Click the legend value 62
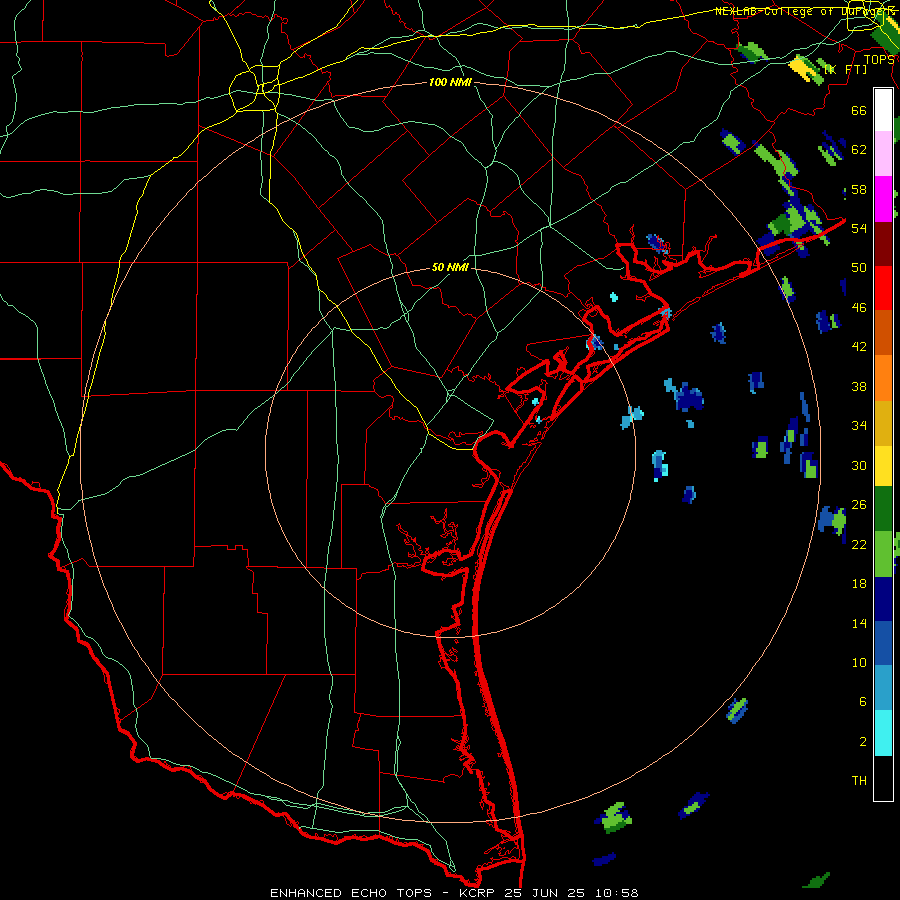Screen dimensions: 900x900 point(859,149)
